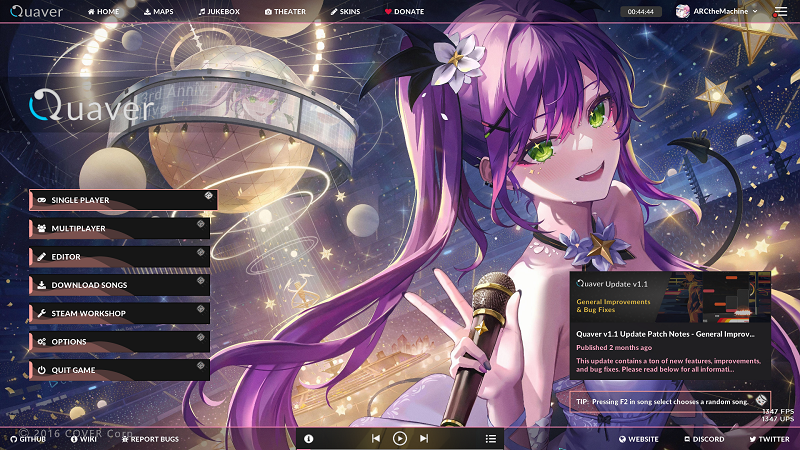The image size is (800, 450).
Task: Go to the Theater section
Action: 285,11
